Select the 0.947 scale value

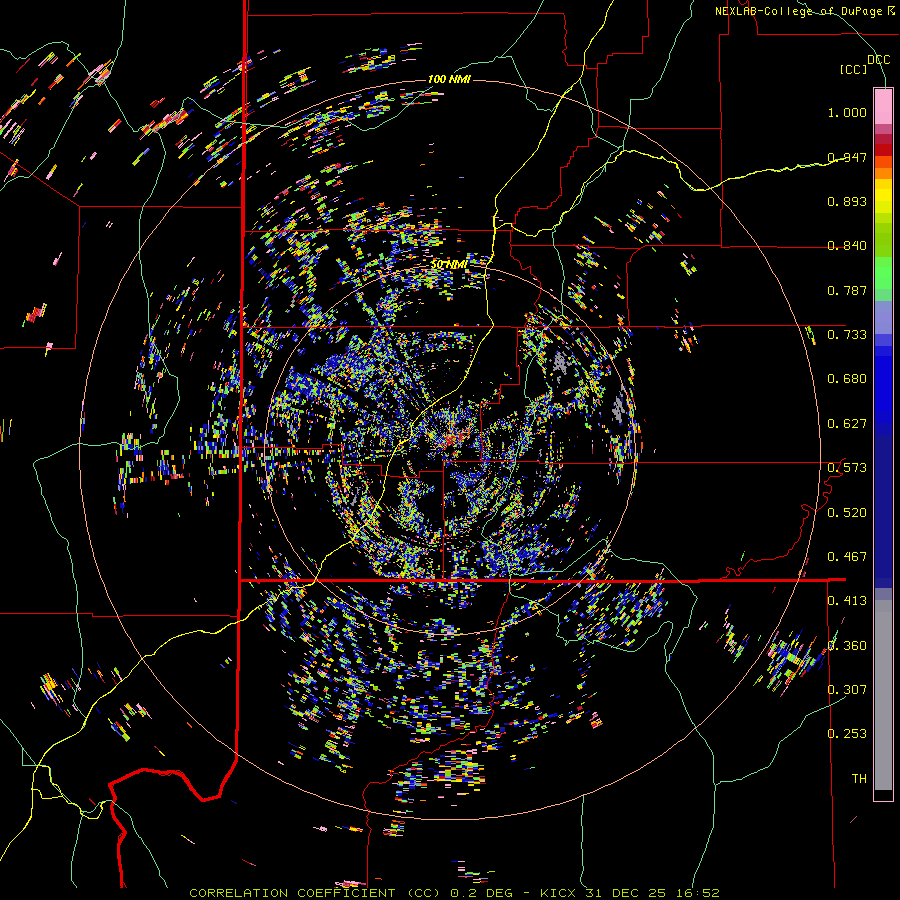click(x=847, y=157)
